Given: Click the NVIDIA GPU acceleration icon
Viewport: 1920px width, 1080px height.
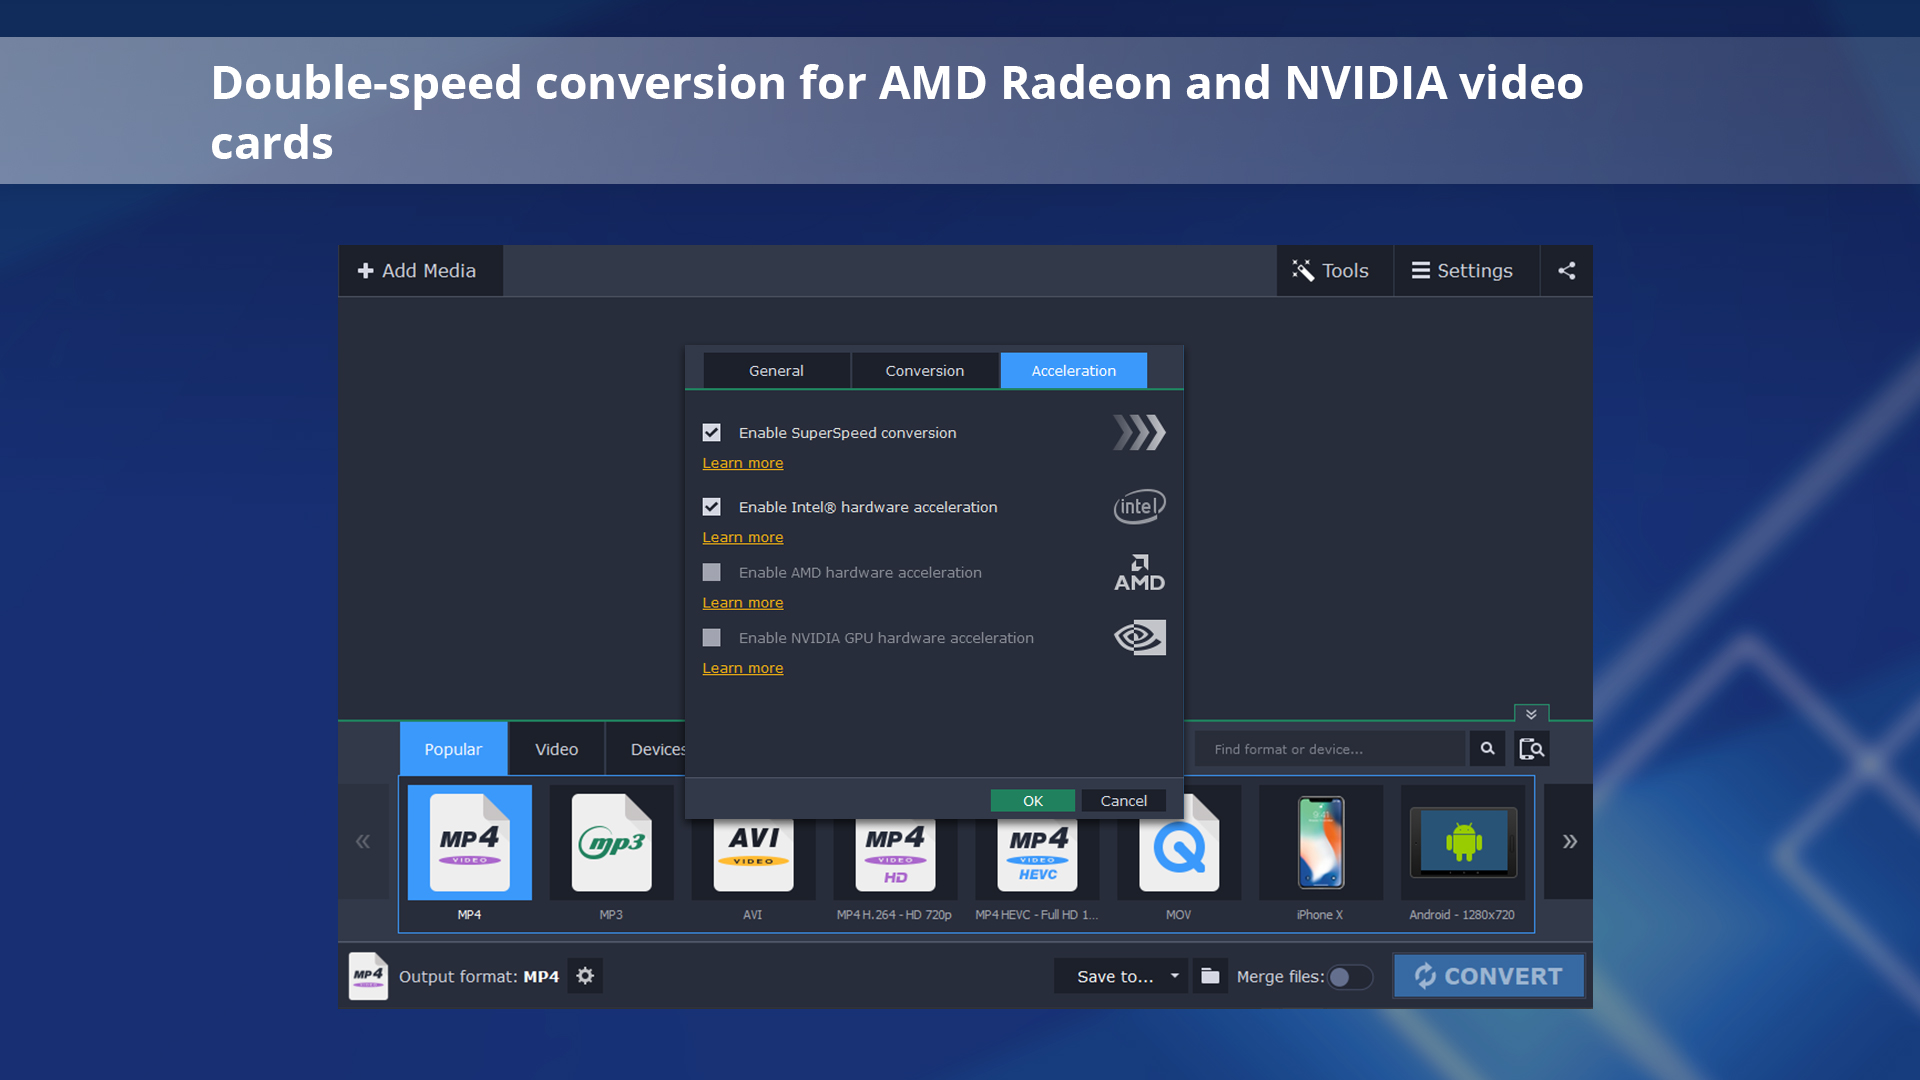Looking at the screenshot, I should (1138, 638).
